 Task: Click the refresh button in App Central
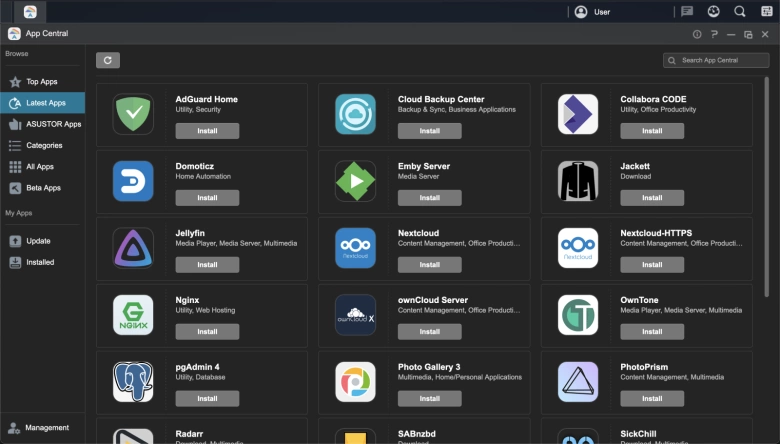click(108, 60)
